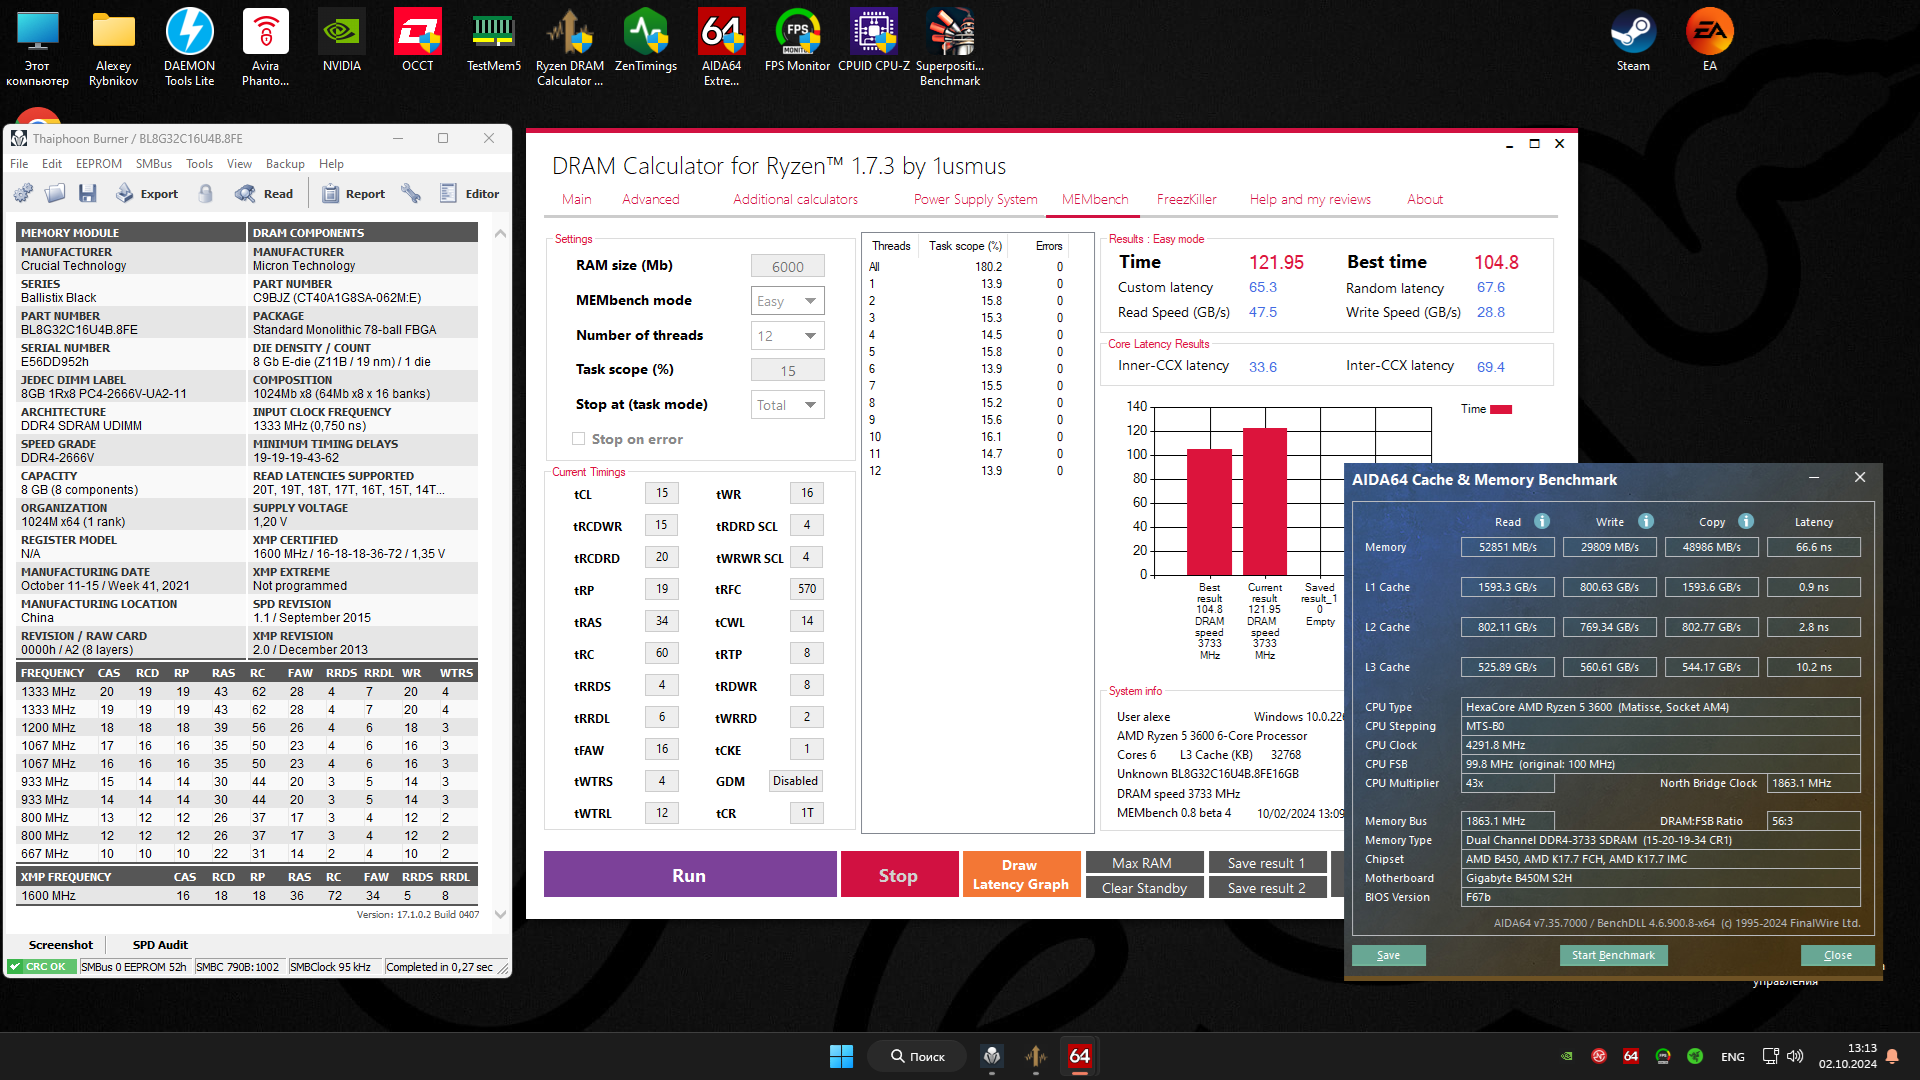Click the info icon next to Write column
The height and width of the screenshot is (1080, 1920).
[1646, 521]
